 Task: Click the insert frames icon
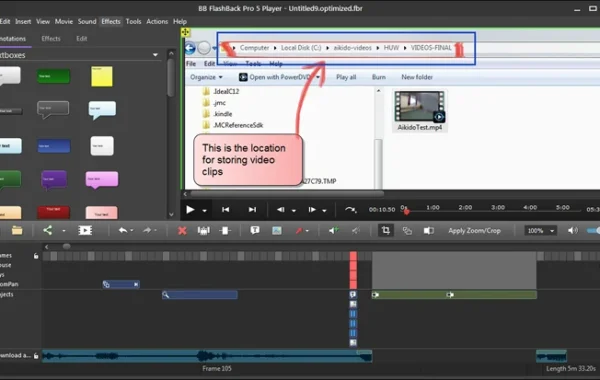225,230
